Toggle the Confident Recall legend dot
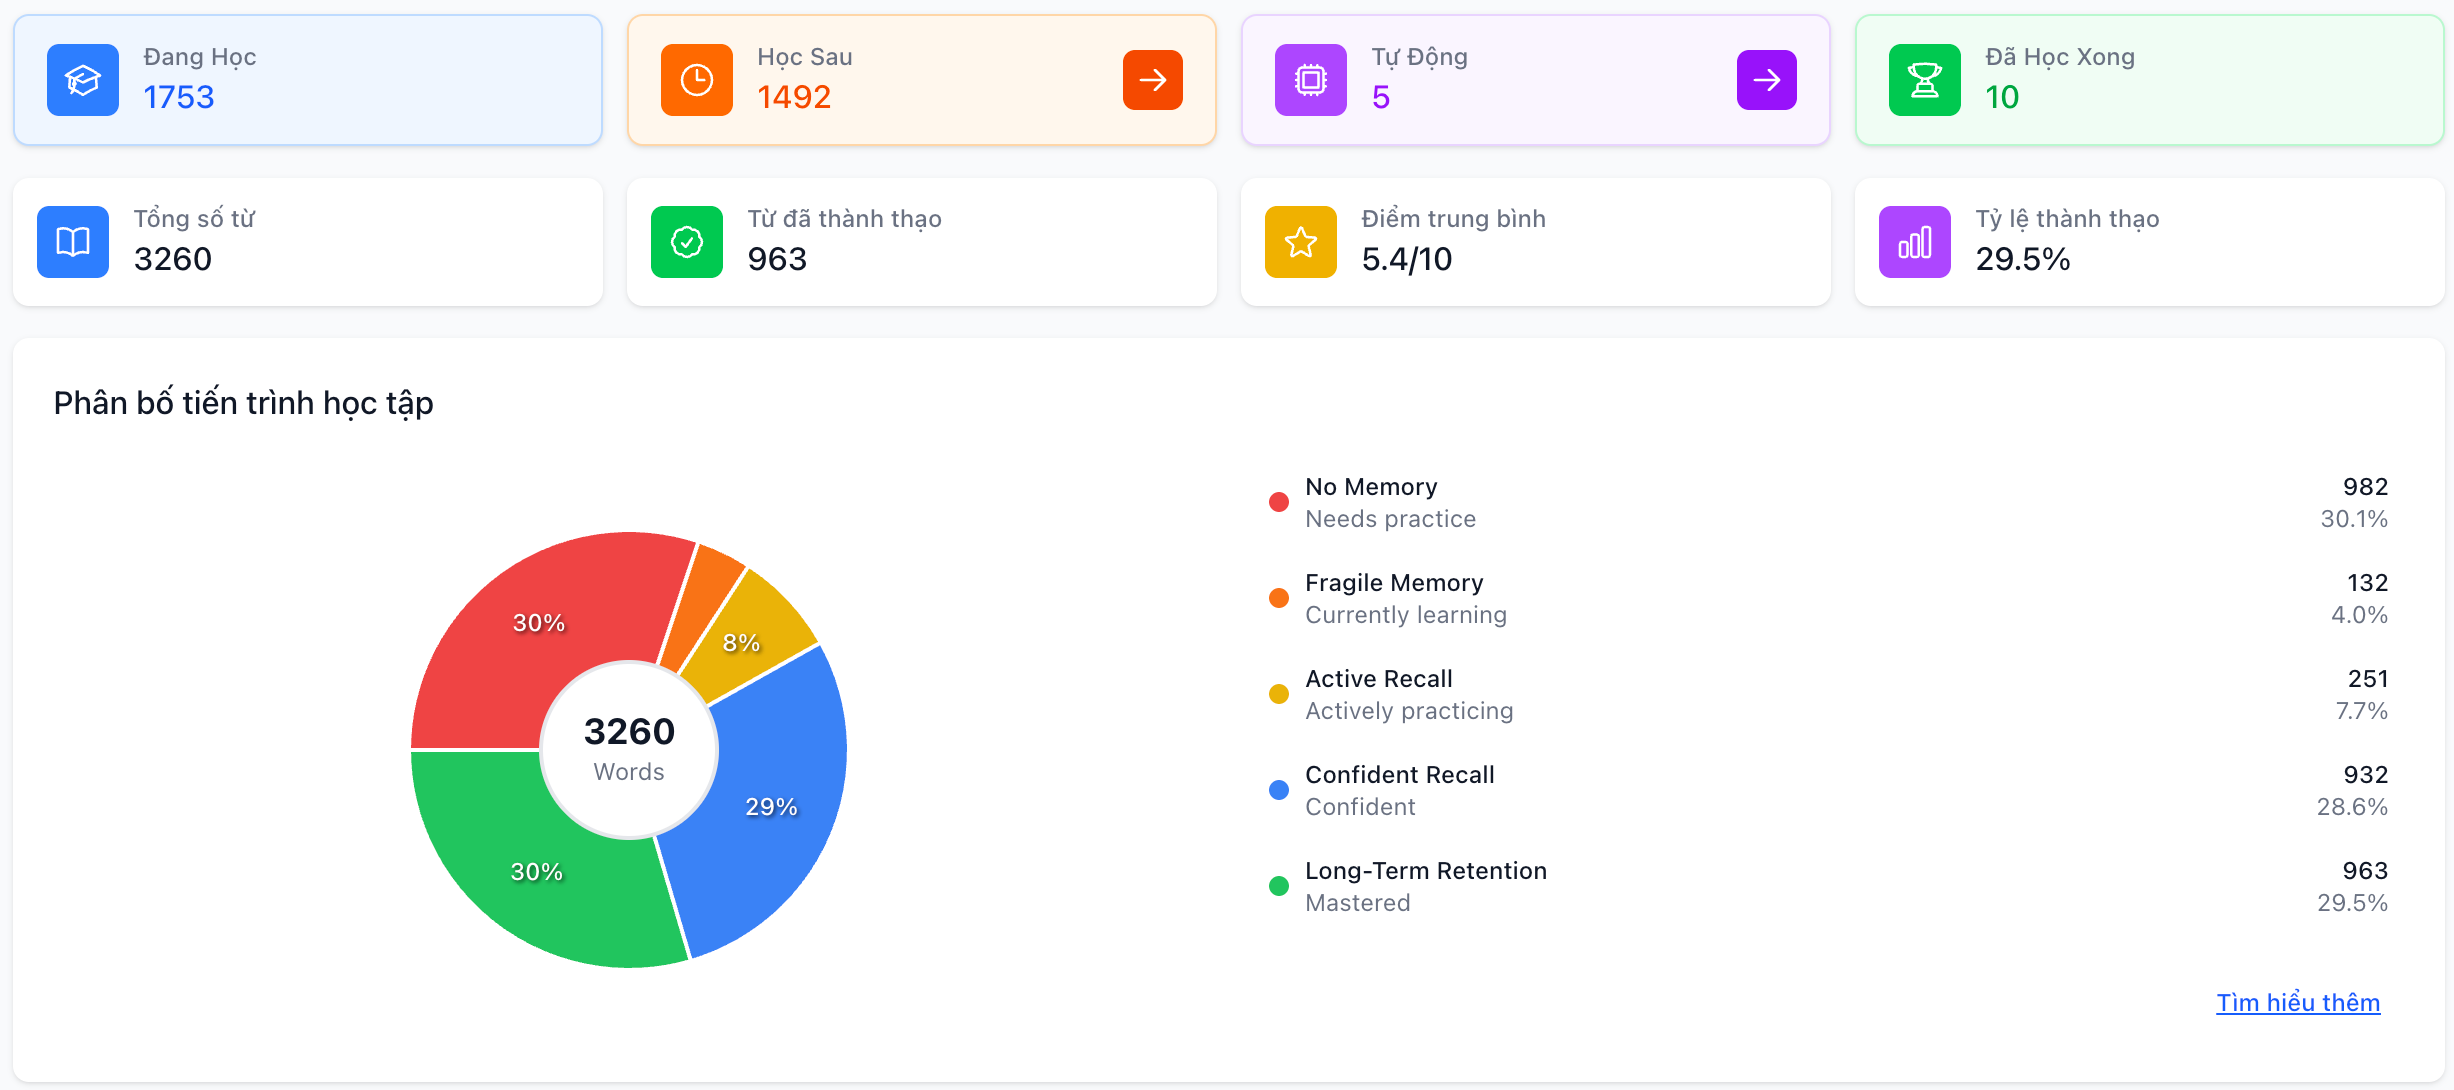 pos(1277,789)
